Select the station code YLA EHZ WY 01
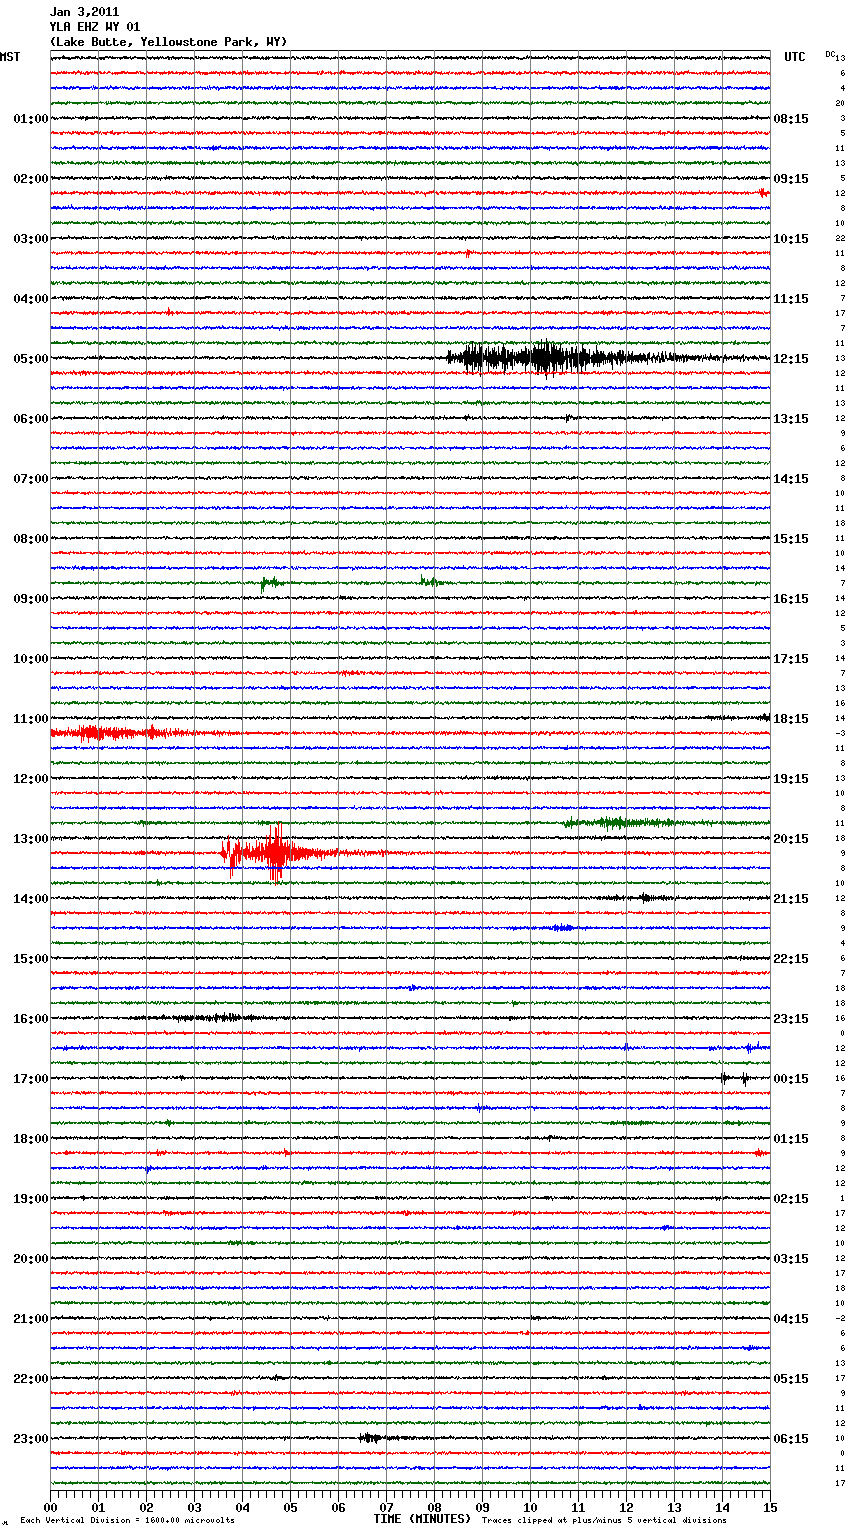The height and width of the screenshot is (1534, 850). click(95, 27)
